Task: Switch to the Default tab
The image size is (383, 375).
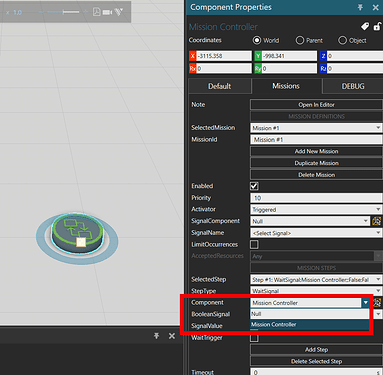Action: [x=220, y=86]
